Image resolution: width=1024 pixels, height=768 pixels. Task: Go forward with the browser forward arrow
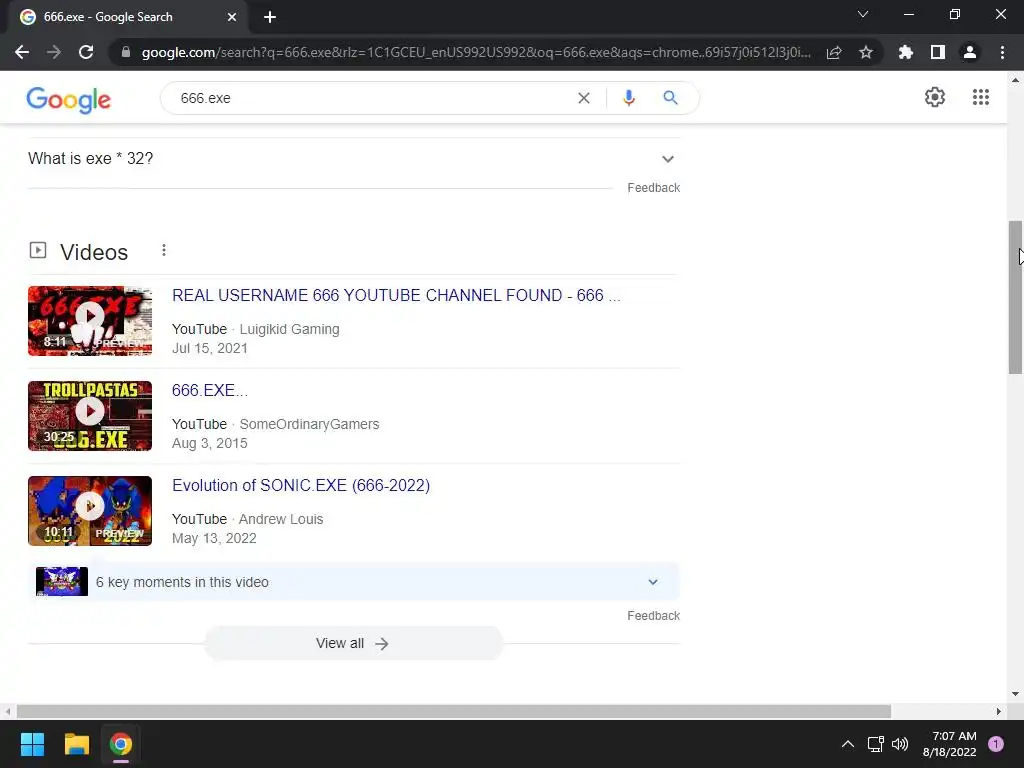(54, 52)
